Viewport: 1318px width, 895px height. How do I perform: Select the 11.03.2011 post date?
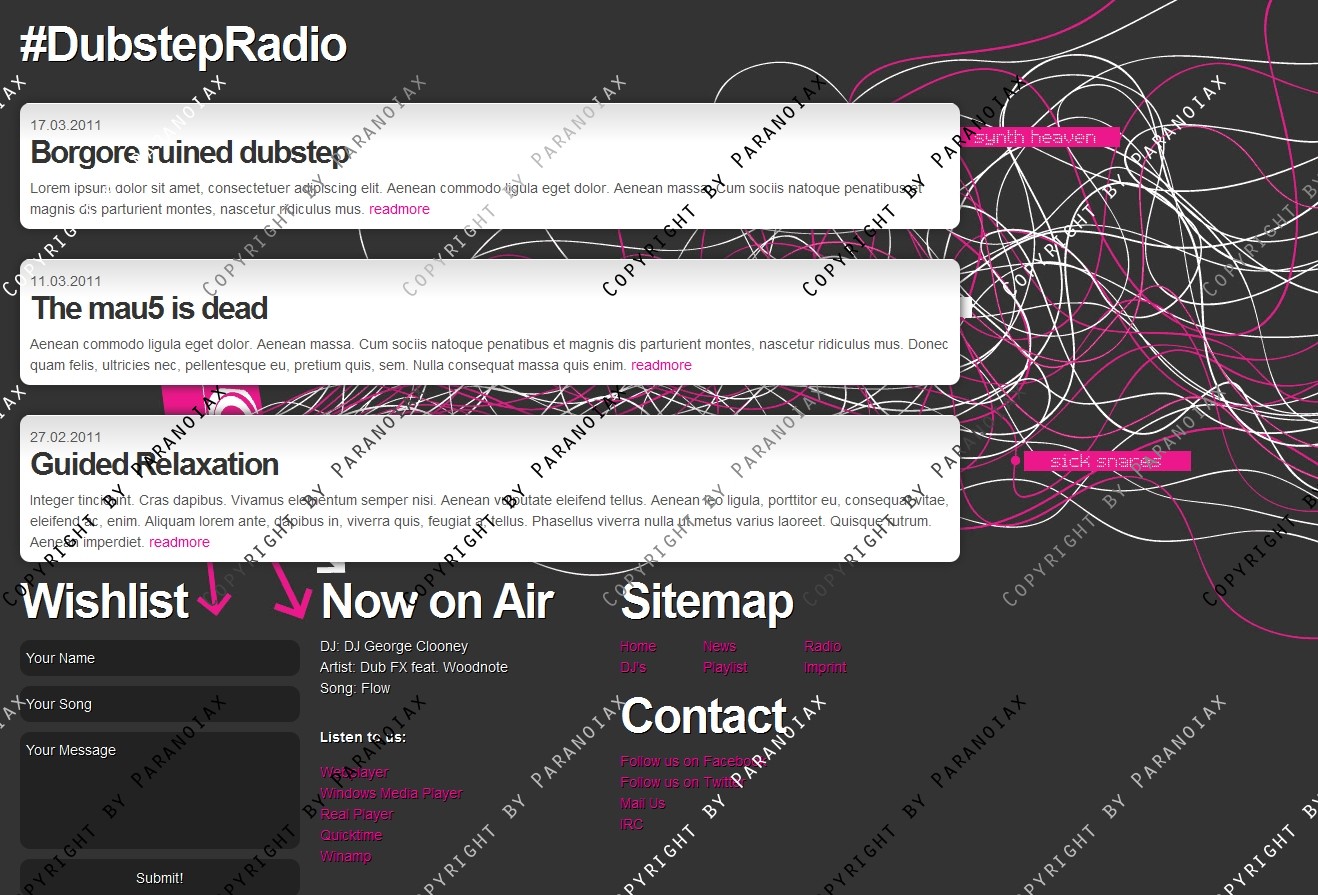66,281
